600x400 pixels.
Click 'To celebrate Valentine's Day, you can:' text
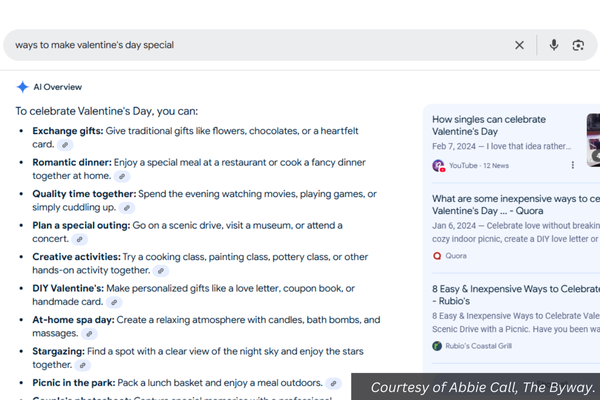(x=107, y=111)
